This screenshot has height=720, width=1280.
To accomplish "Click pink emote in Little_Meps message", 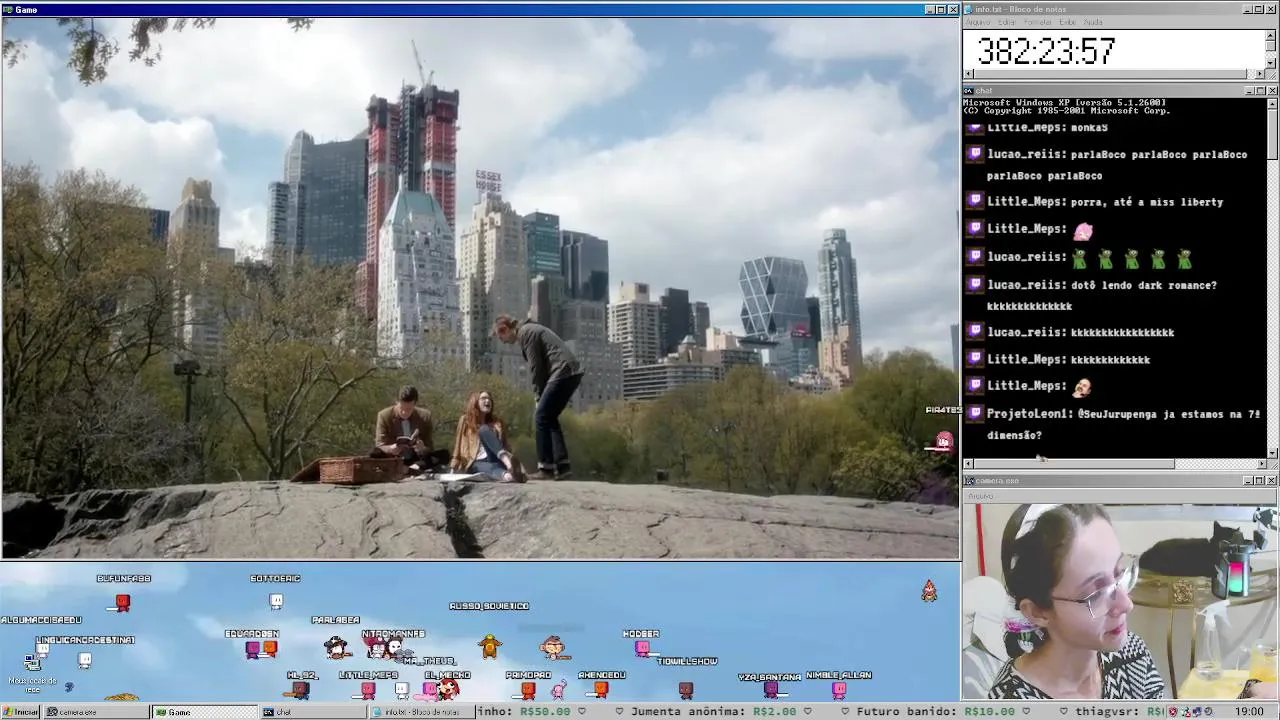I will click(x=1083, y=231).
